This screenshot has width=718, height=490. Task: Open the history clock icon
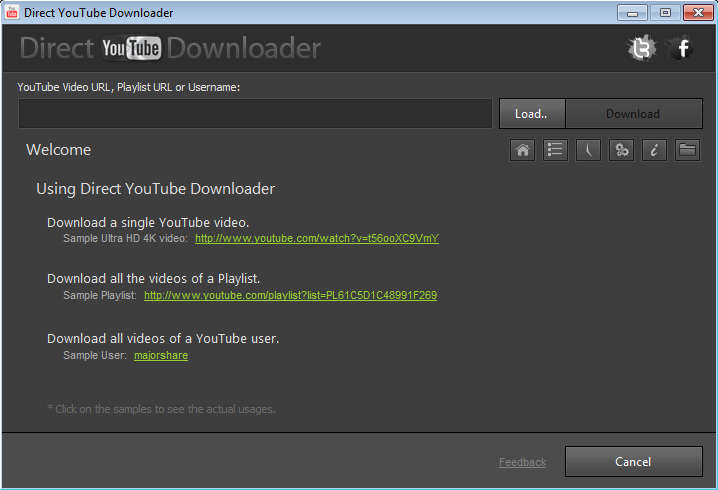point(588,150)
